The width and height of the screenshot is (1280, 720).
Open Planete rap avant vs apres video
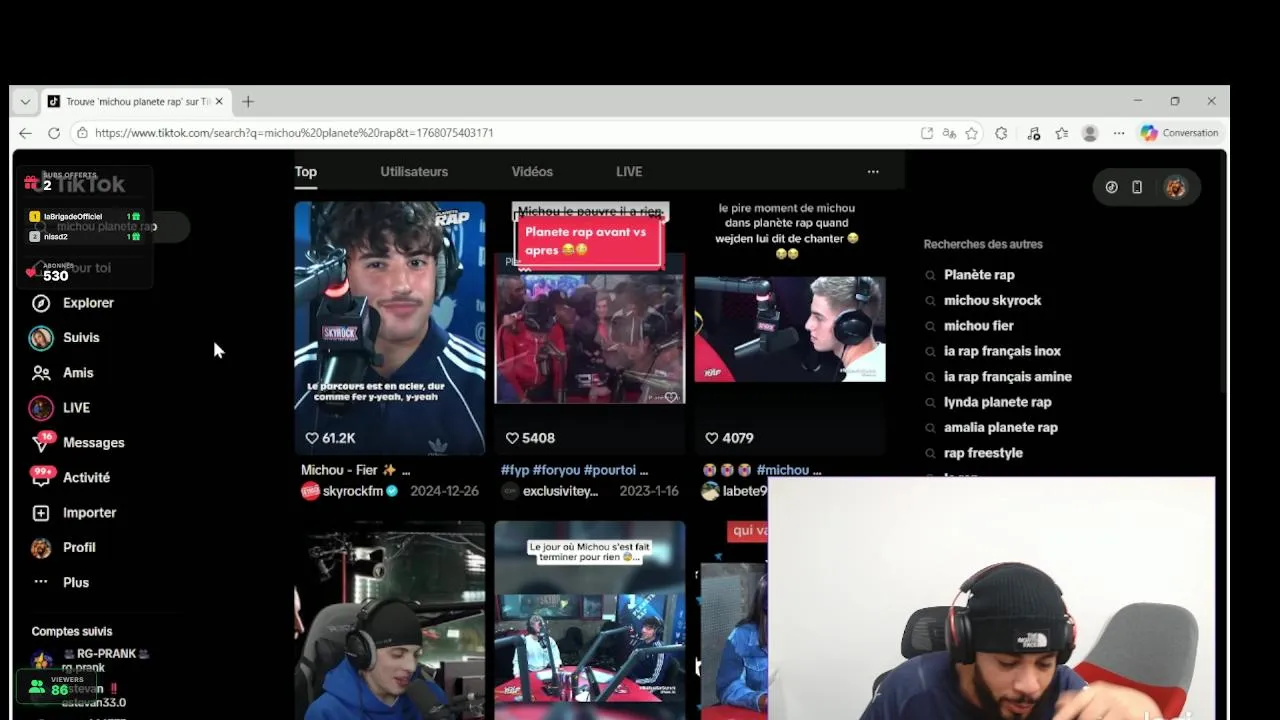coord(590,328)
